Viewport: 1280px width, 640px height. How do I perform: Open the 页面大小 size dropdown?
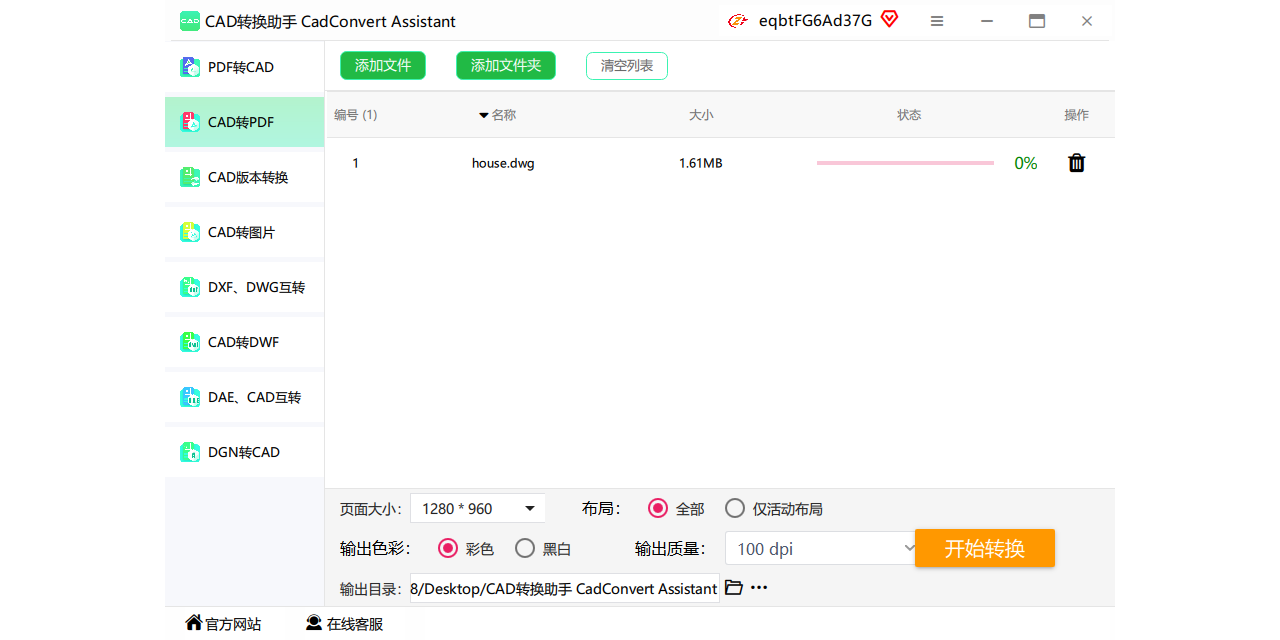(x=478, y=508)
